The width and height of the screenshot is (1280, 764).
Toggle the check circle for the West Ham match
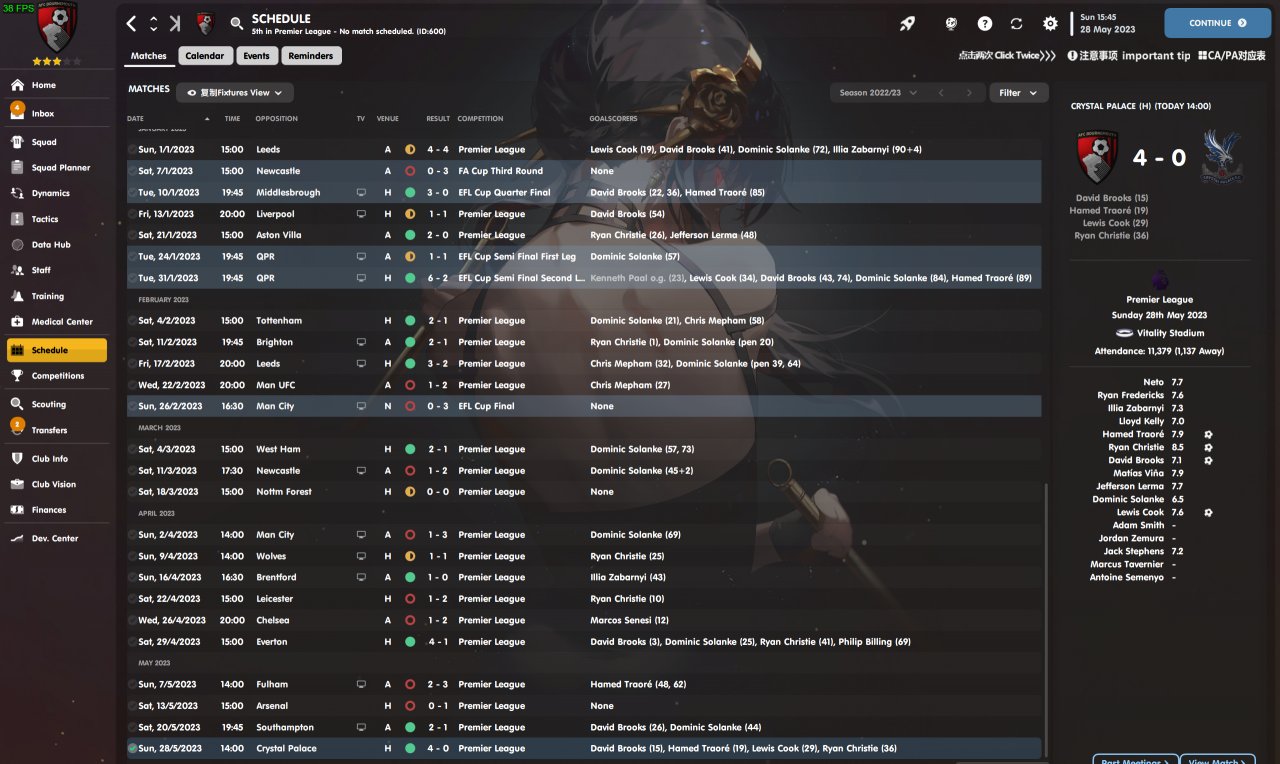click(x=133, y=449)
